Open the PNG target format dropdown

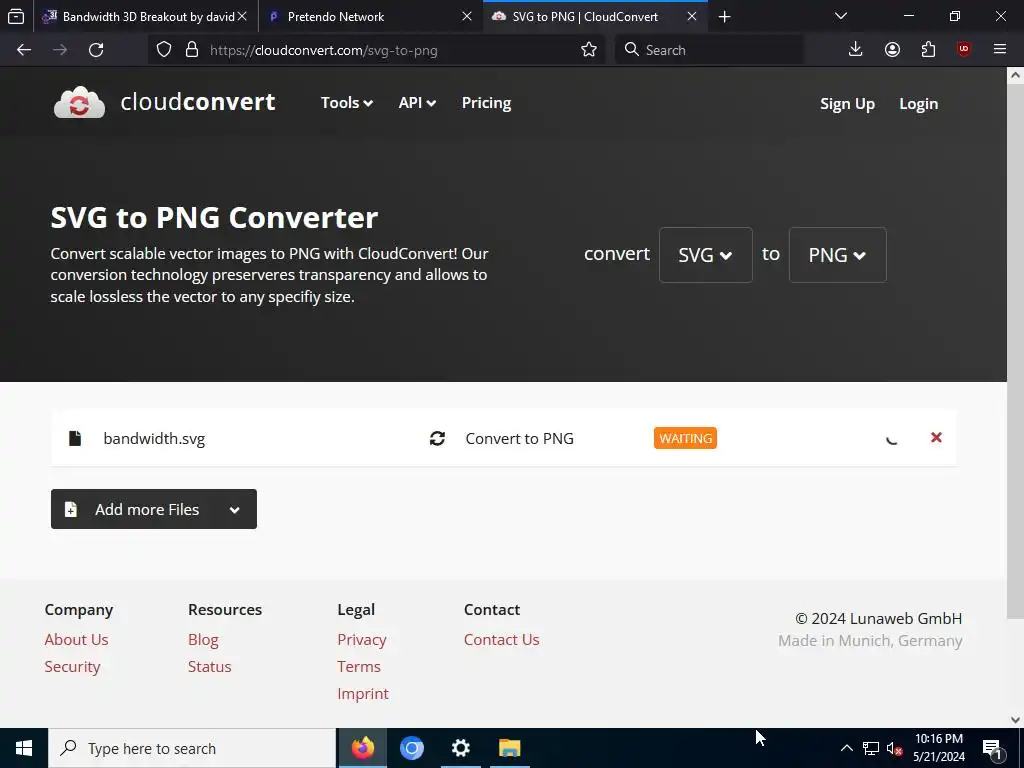click(x=837, y=255)
